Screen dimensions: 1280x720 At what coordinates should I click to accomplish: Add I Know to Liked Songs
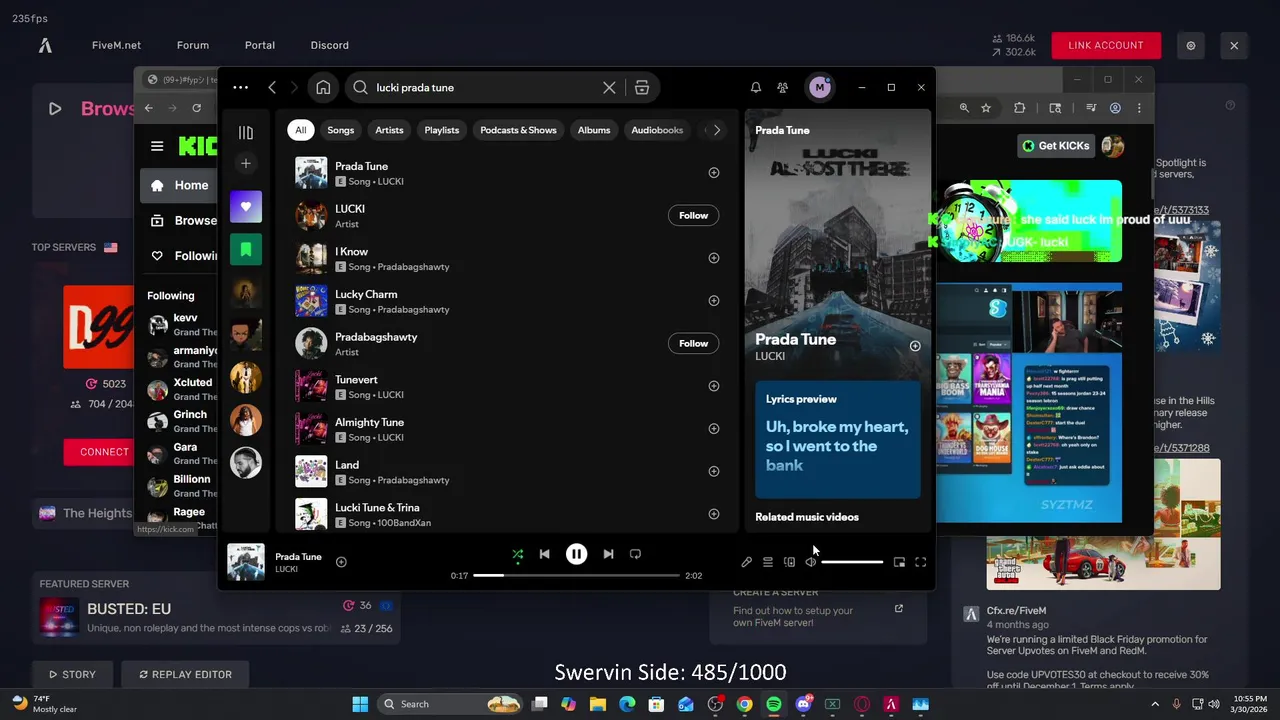[714, 258]
